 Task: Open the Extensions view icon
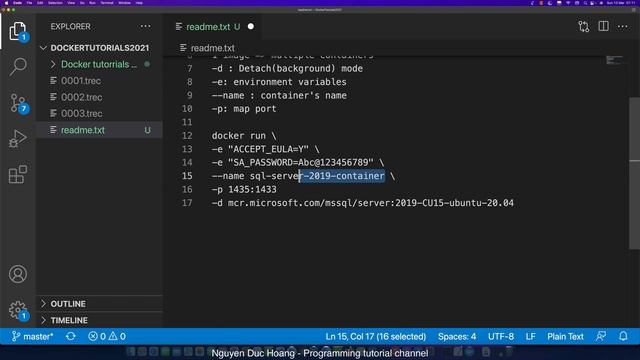(x=18, y=174)
